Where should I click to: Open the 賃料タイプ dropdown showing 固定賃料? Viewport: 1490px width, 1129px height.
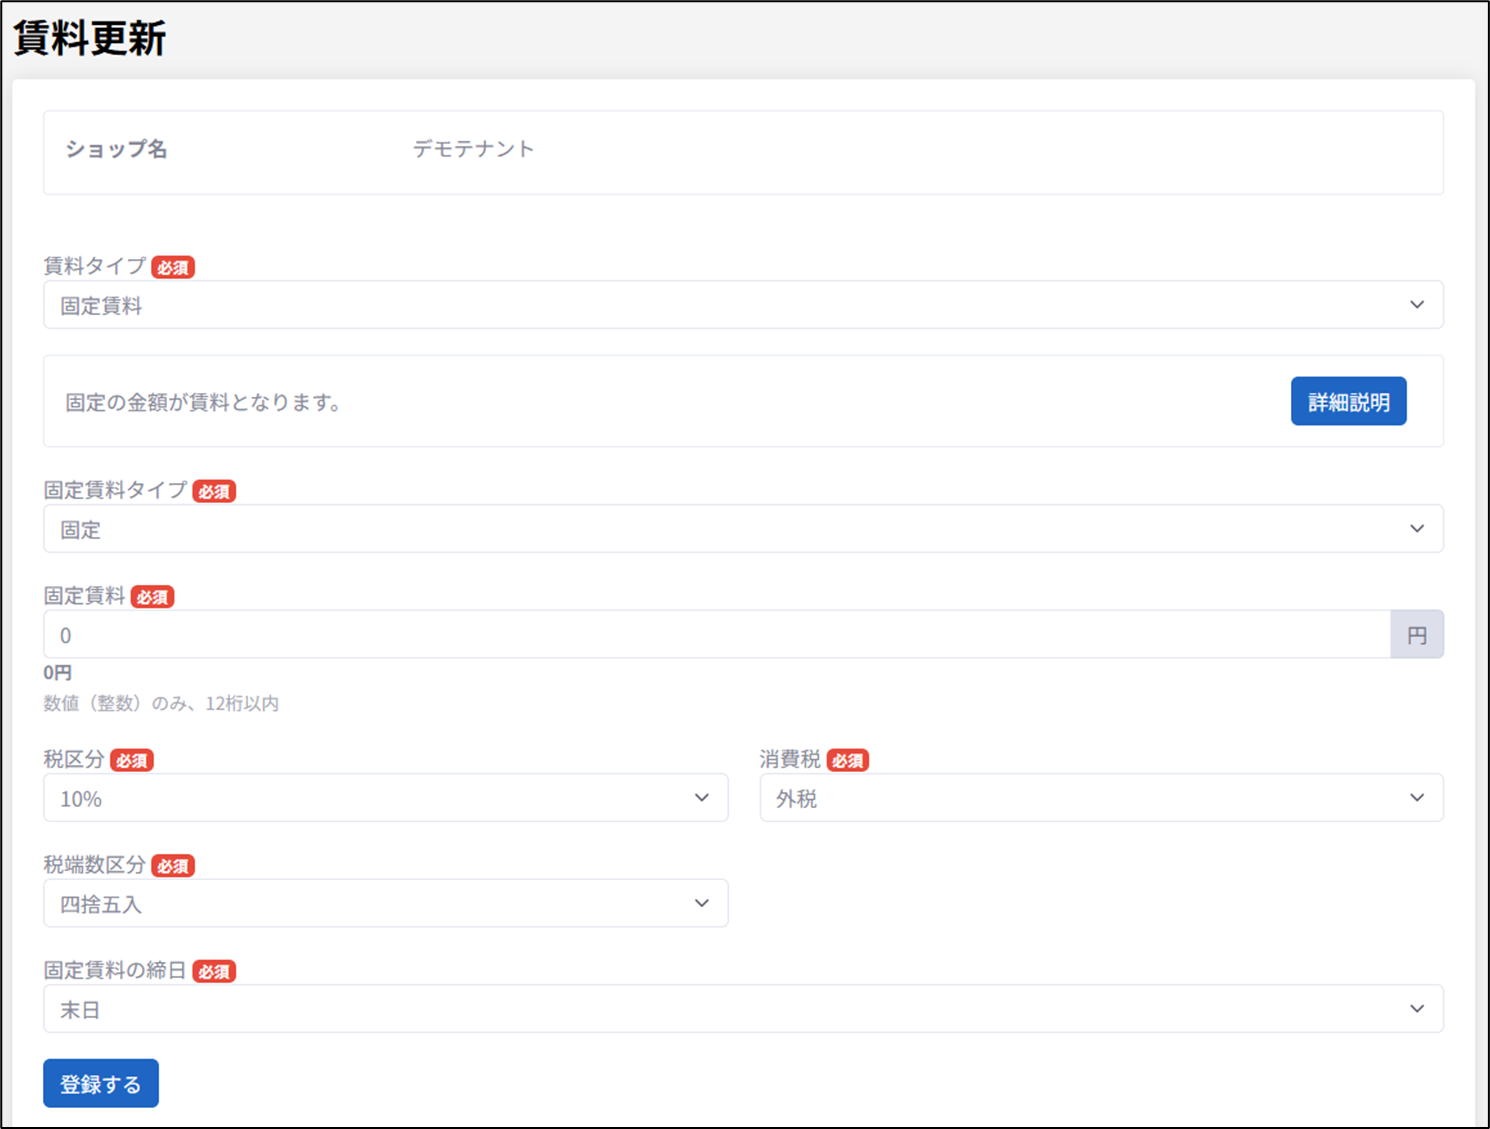tap(742, 305)
